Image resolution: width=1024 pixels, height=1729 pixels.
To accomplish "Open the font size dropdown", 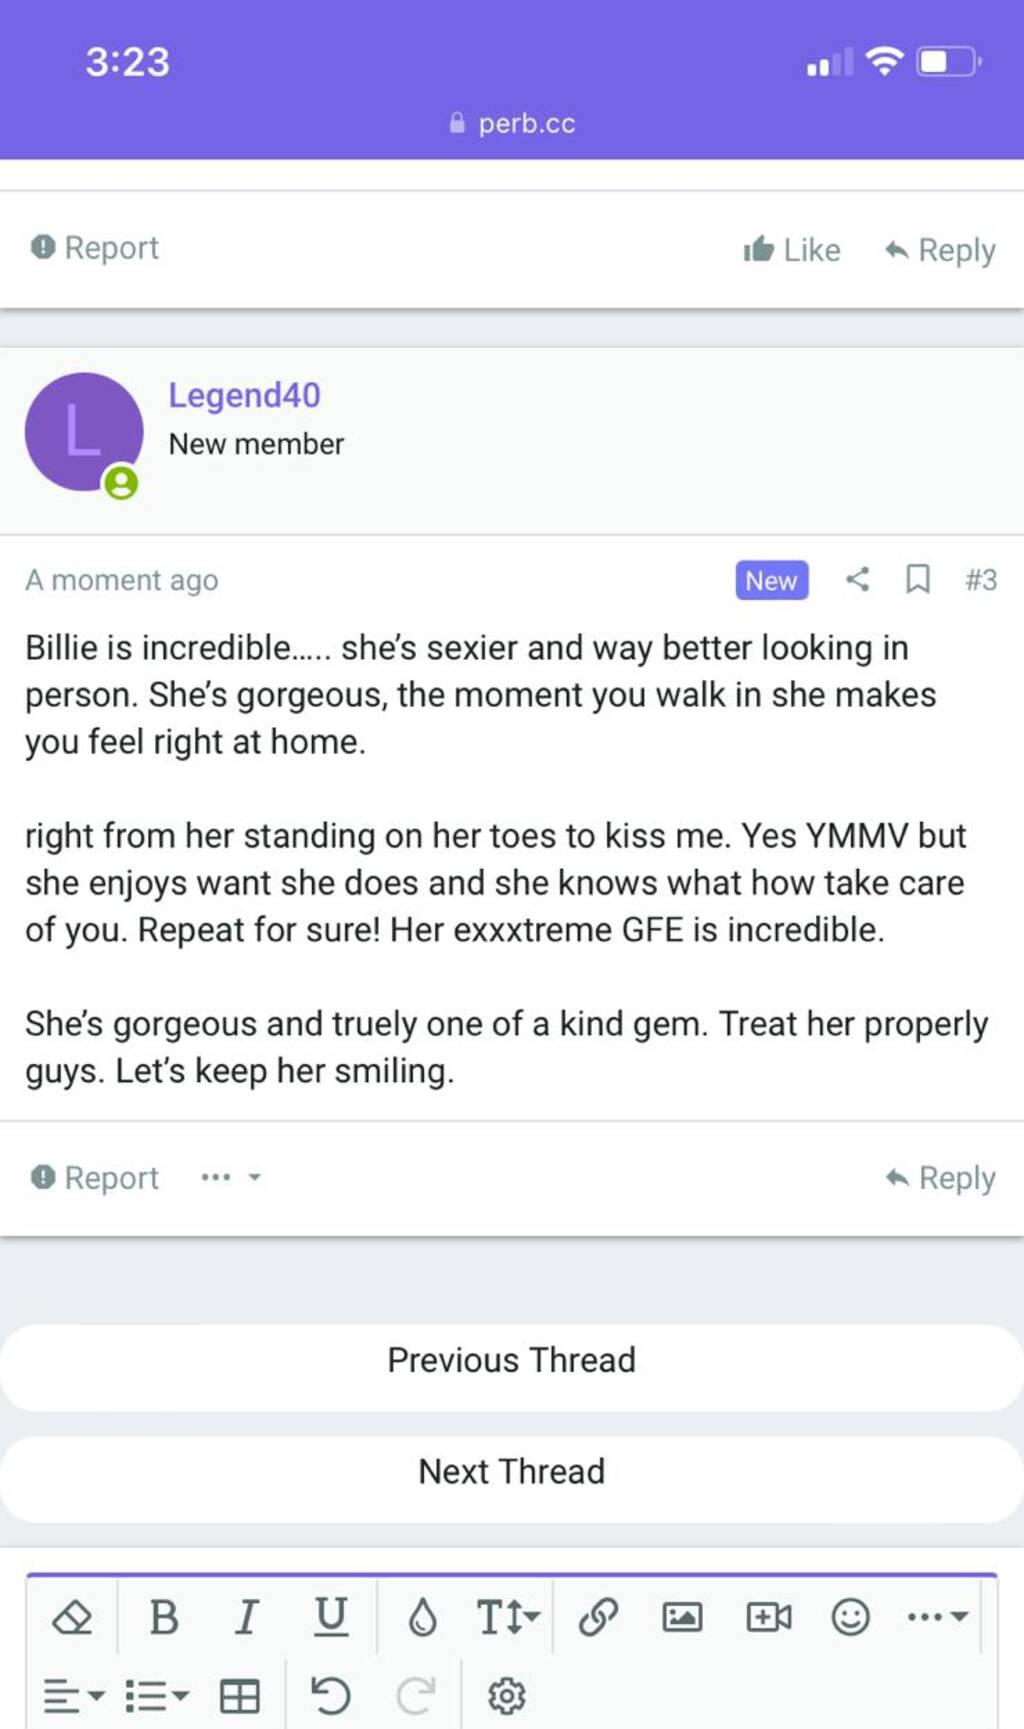I will coord(508,1617).
